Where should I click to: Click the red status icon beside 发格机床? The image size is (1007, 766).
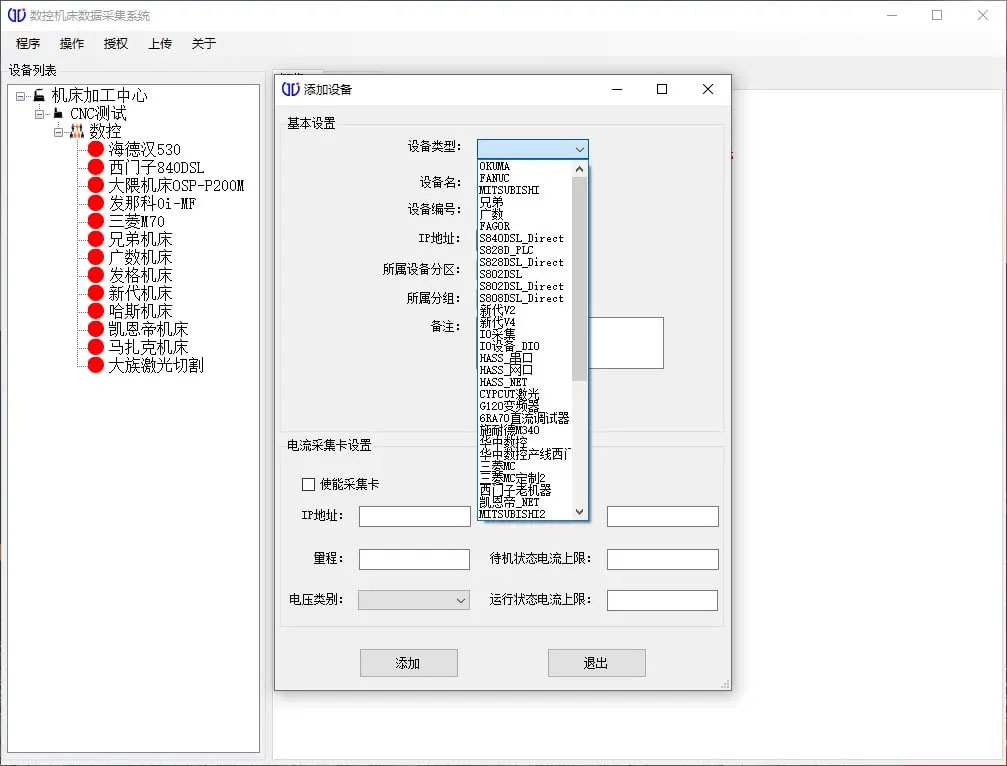96,275
